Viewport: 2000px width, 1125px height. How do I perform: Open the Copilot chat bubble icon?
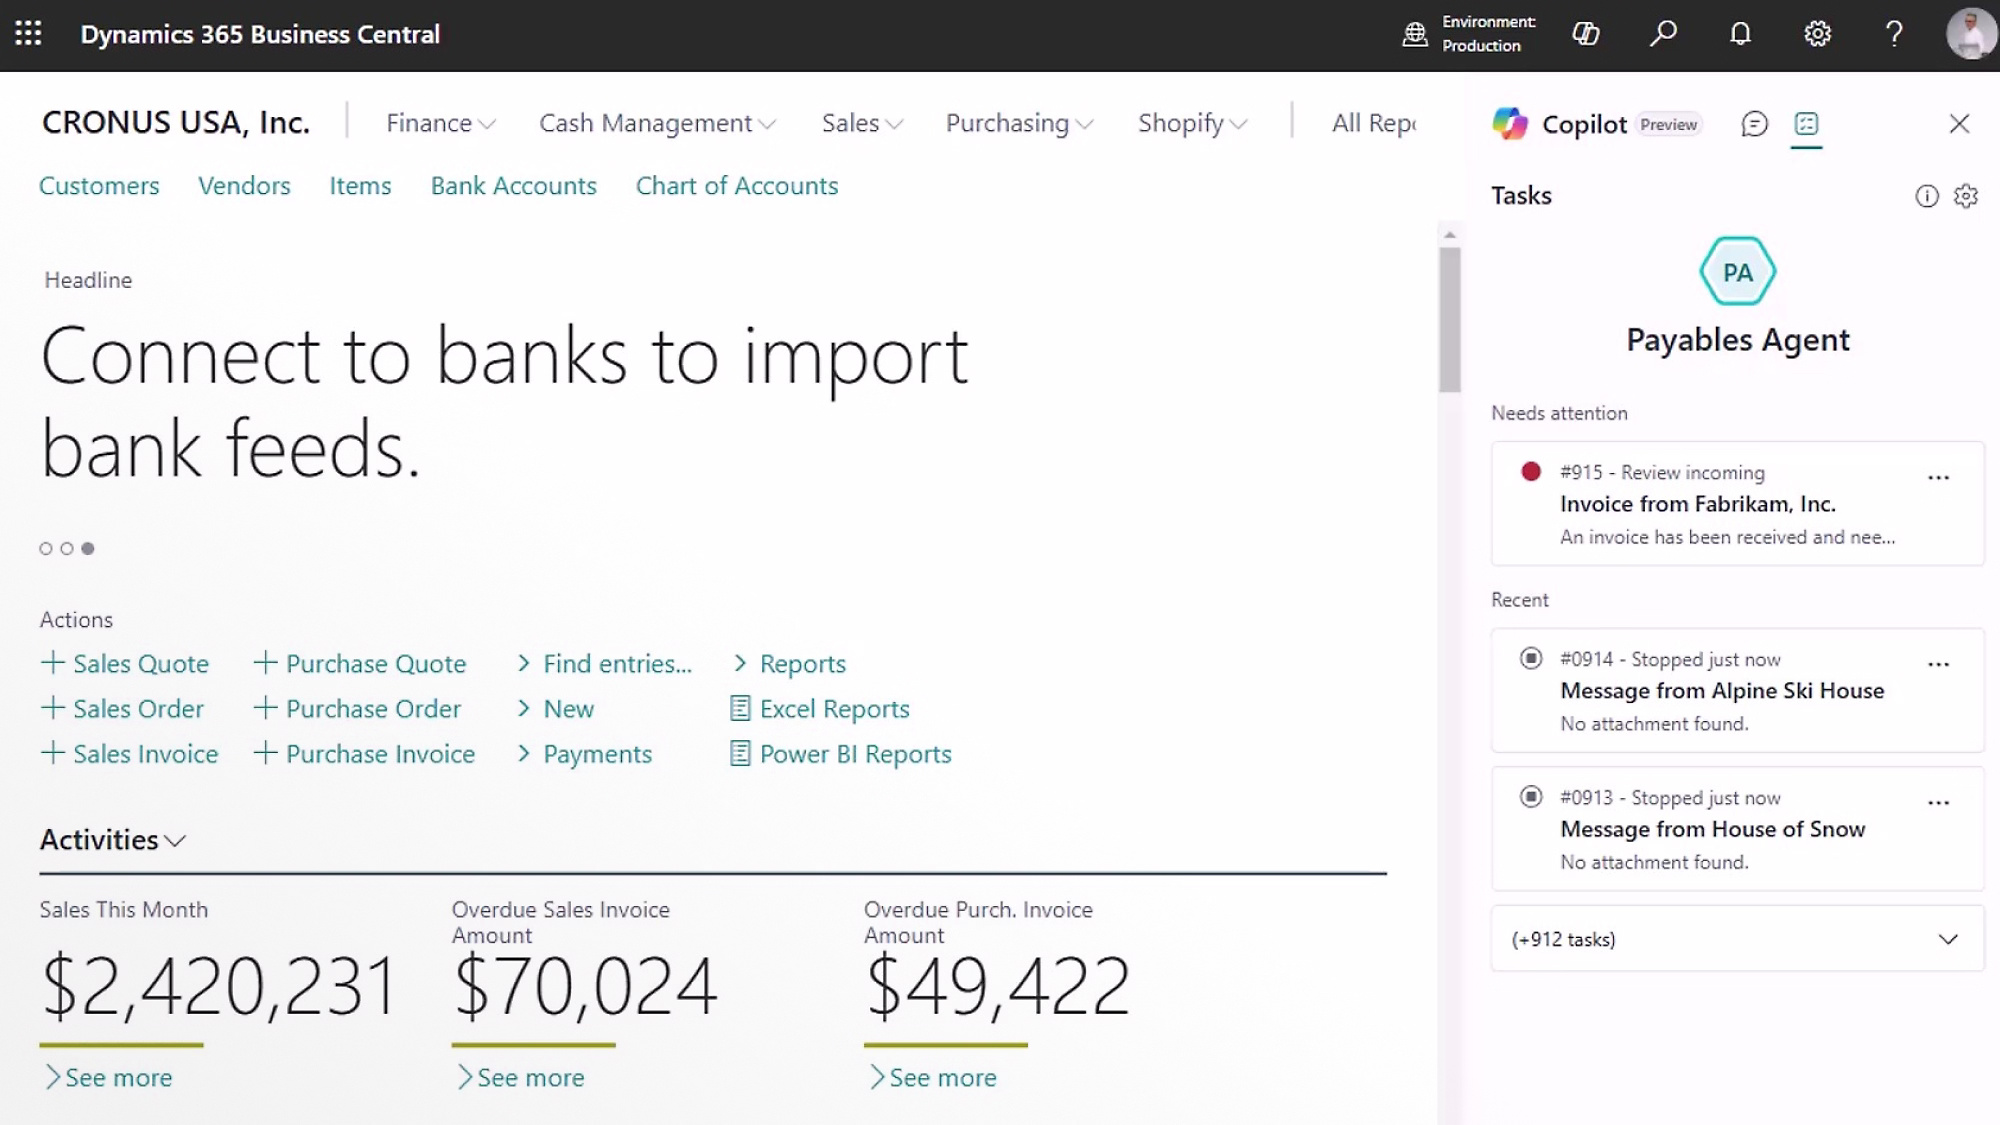click(x=1753, y=124)
